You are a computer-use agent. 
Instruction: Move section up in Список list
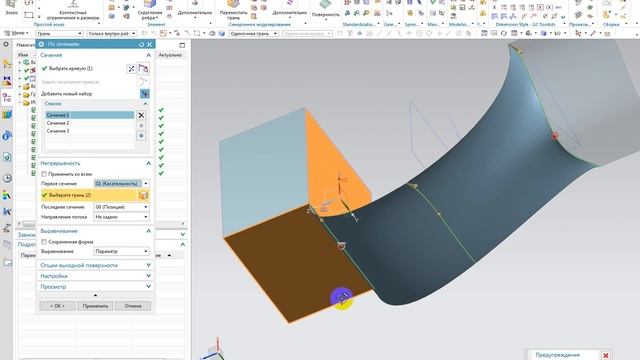pos(141,126)
